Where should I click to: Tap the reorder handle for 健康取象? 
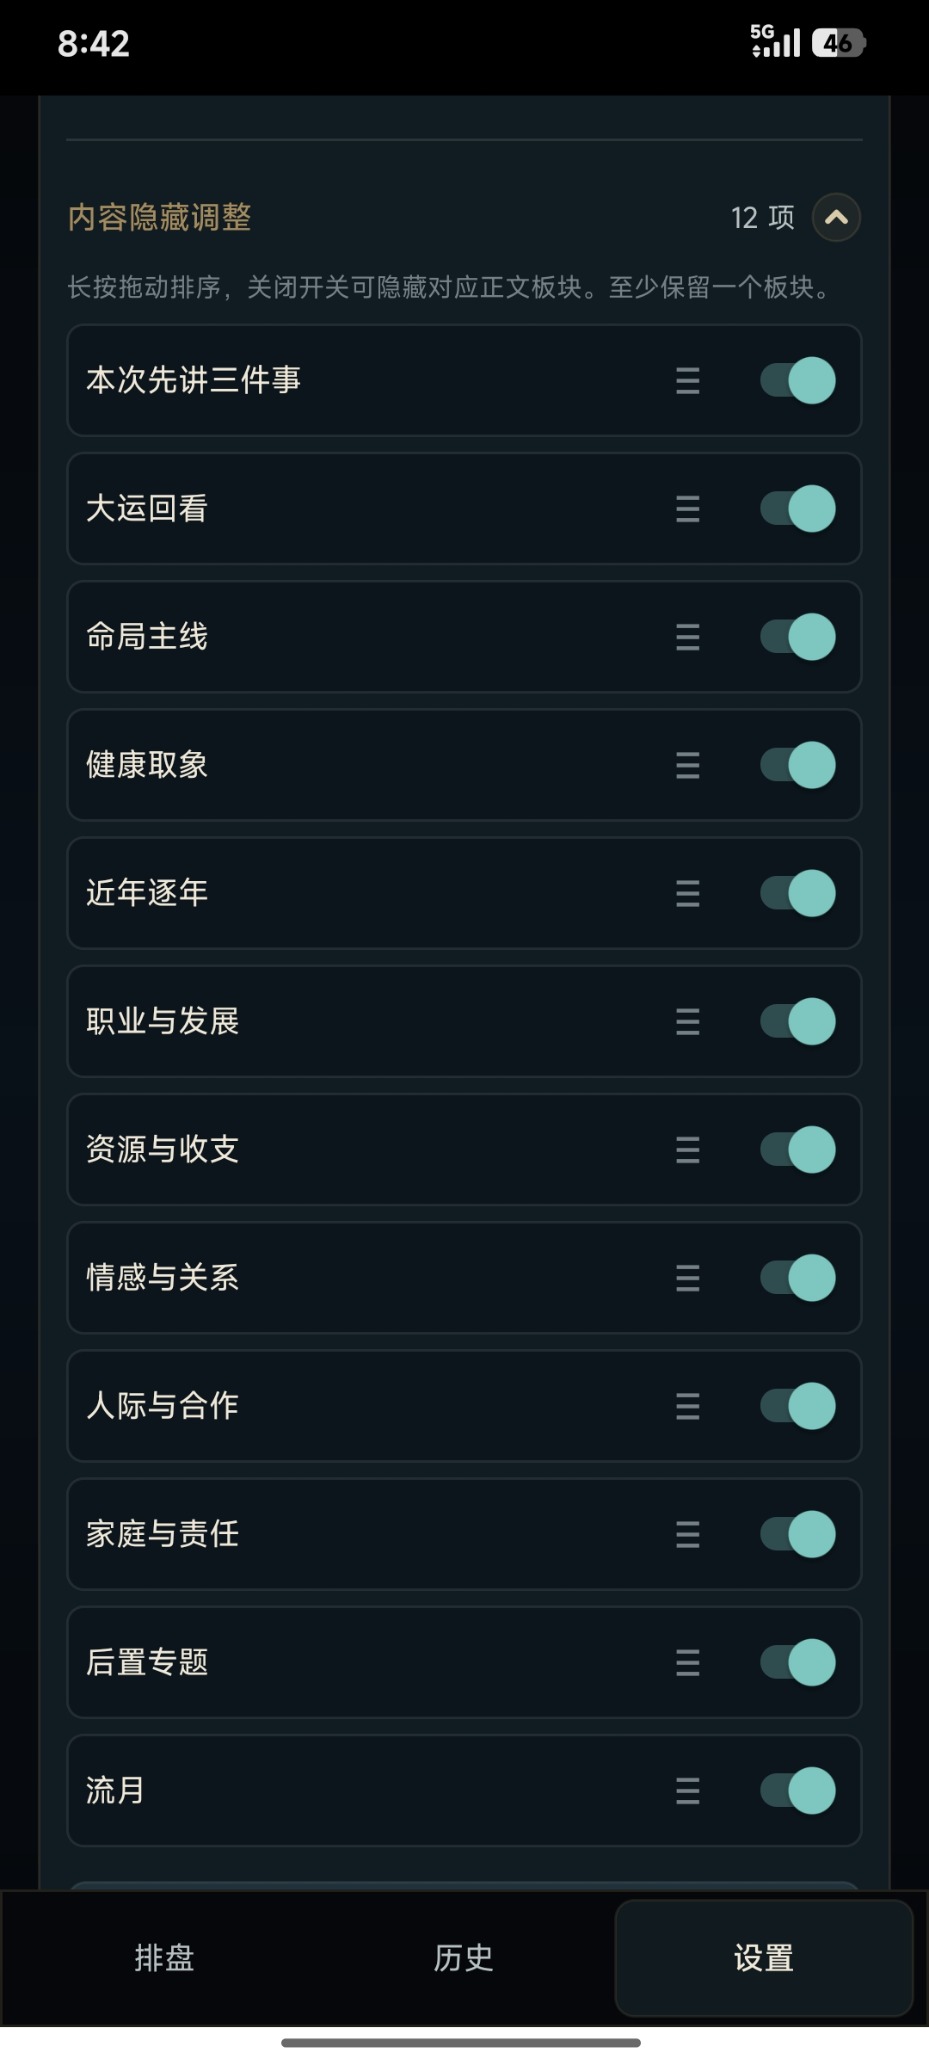point(688,765)
